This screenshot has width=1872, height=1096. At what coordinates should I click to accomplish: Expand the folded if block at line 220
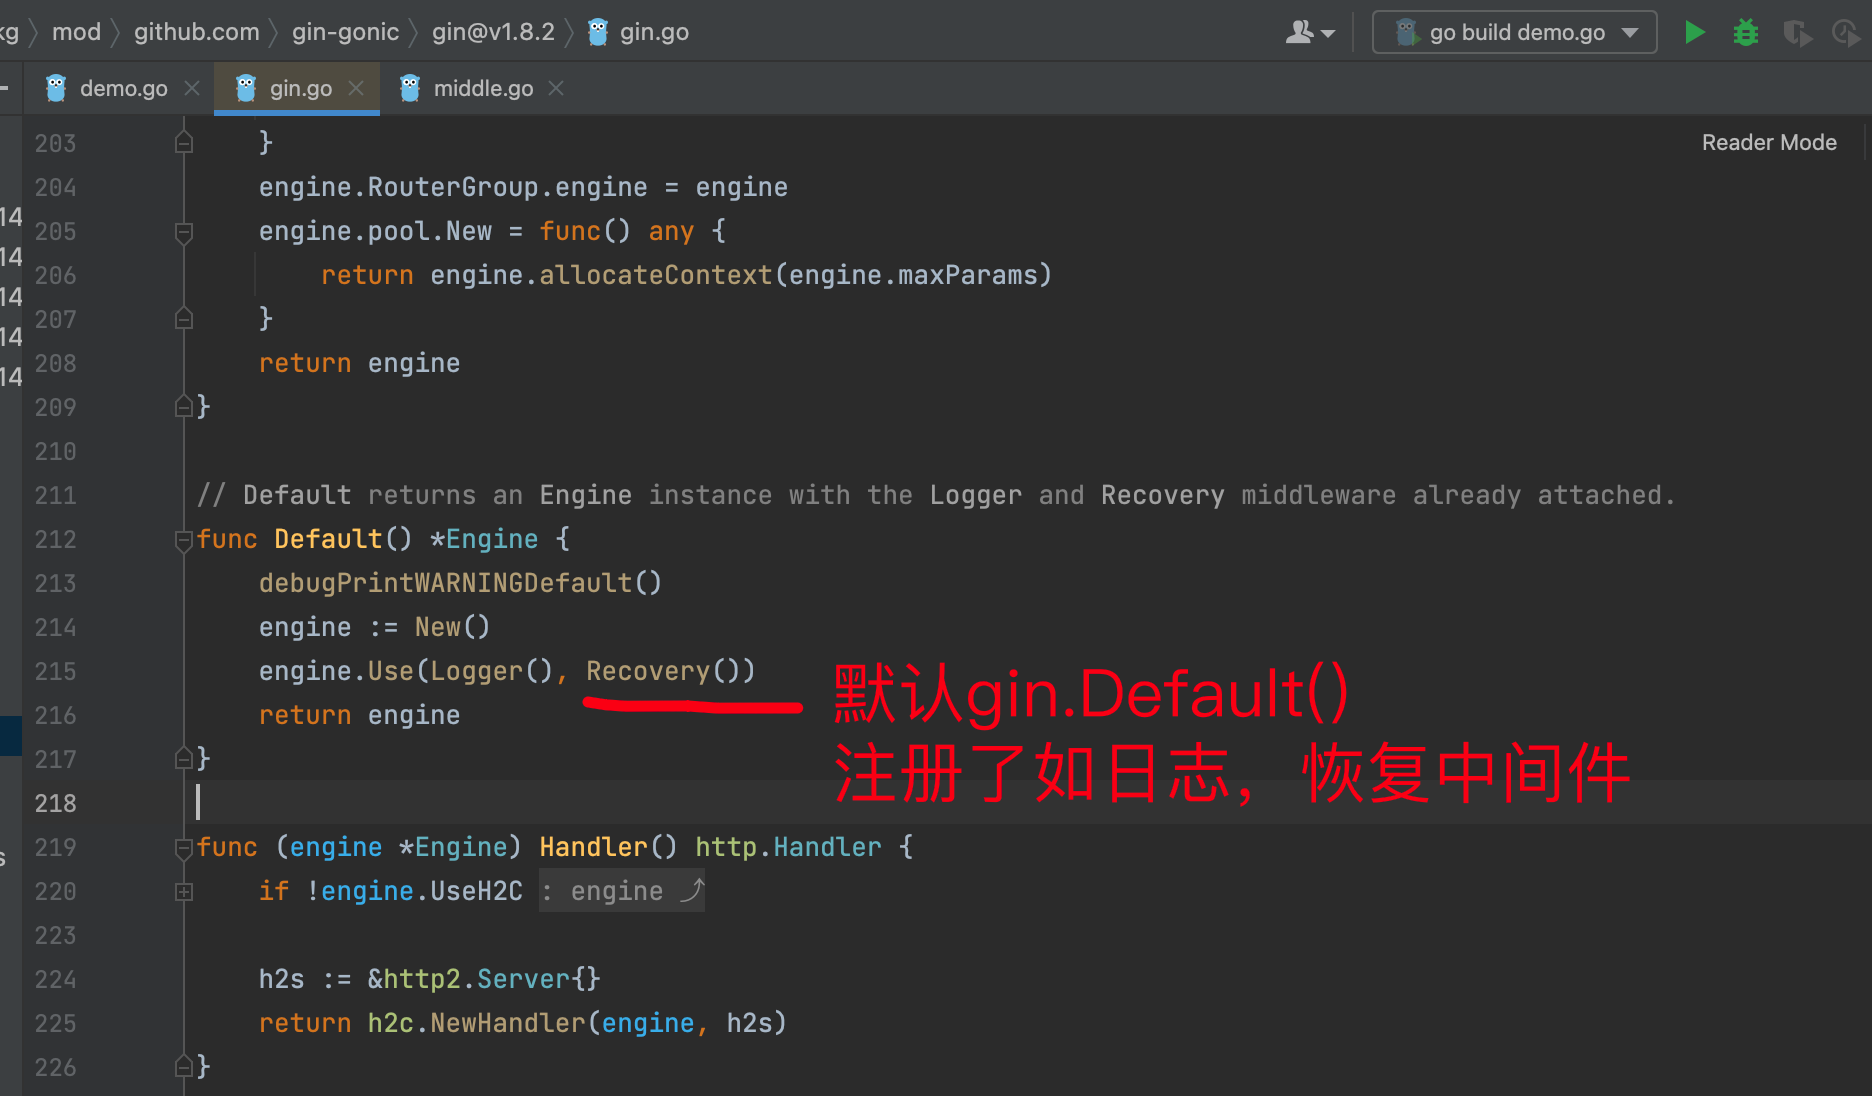(x=184, y=892)
